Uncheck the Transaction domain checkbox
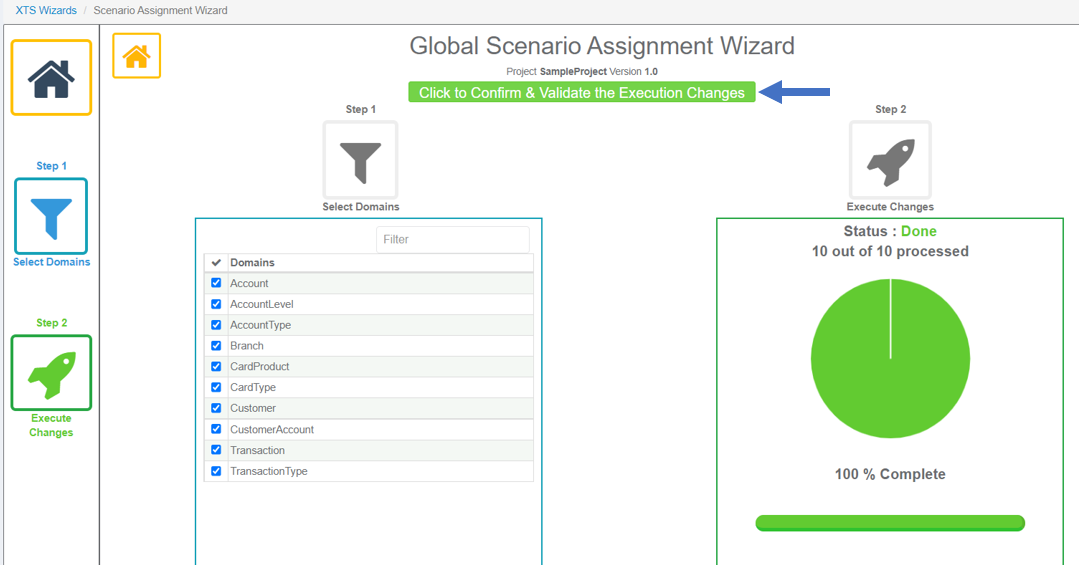Screen dimensions: 1080x565 coord(216,450)
